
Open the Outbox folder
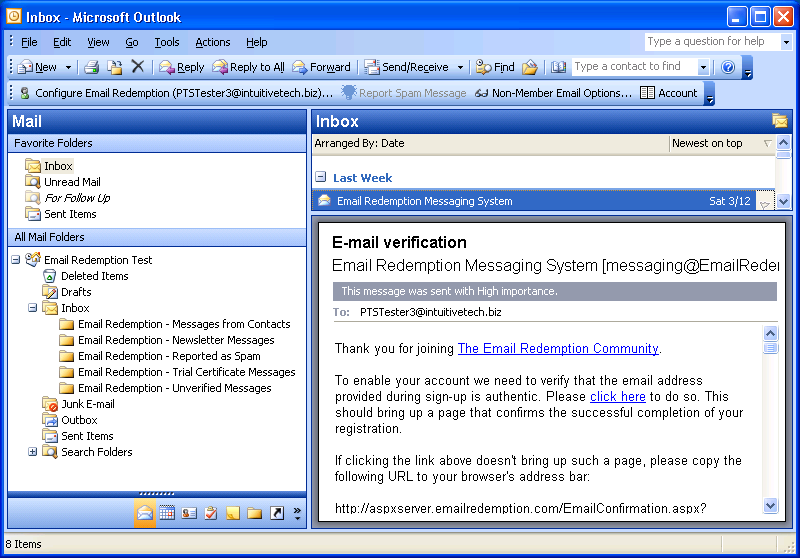79,420
